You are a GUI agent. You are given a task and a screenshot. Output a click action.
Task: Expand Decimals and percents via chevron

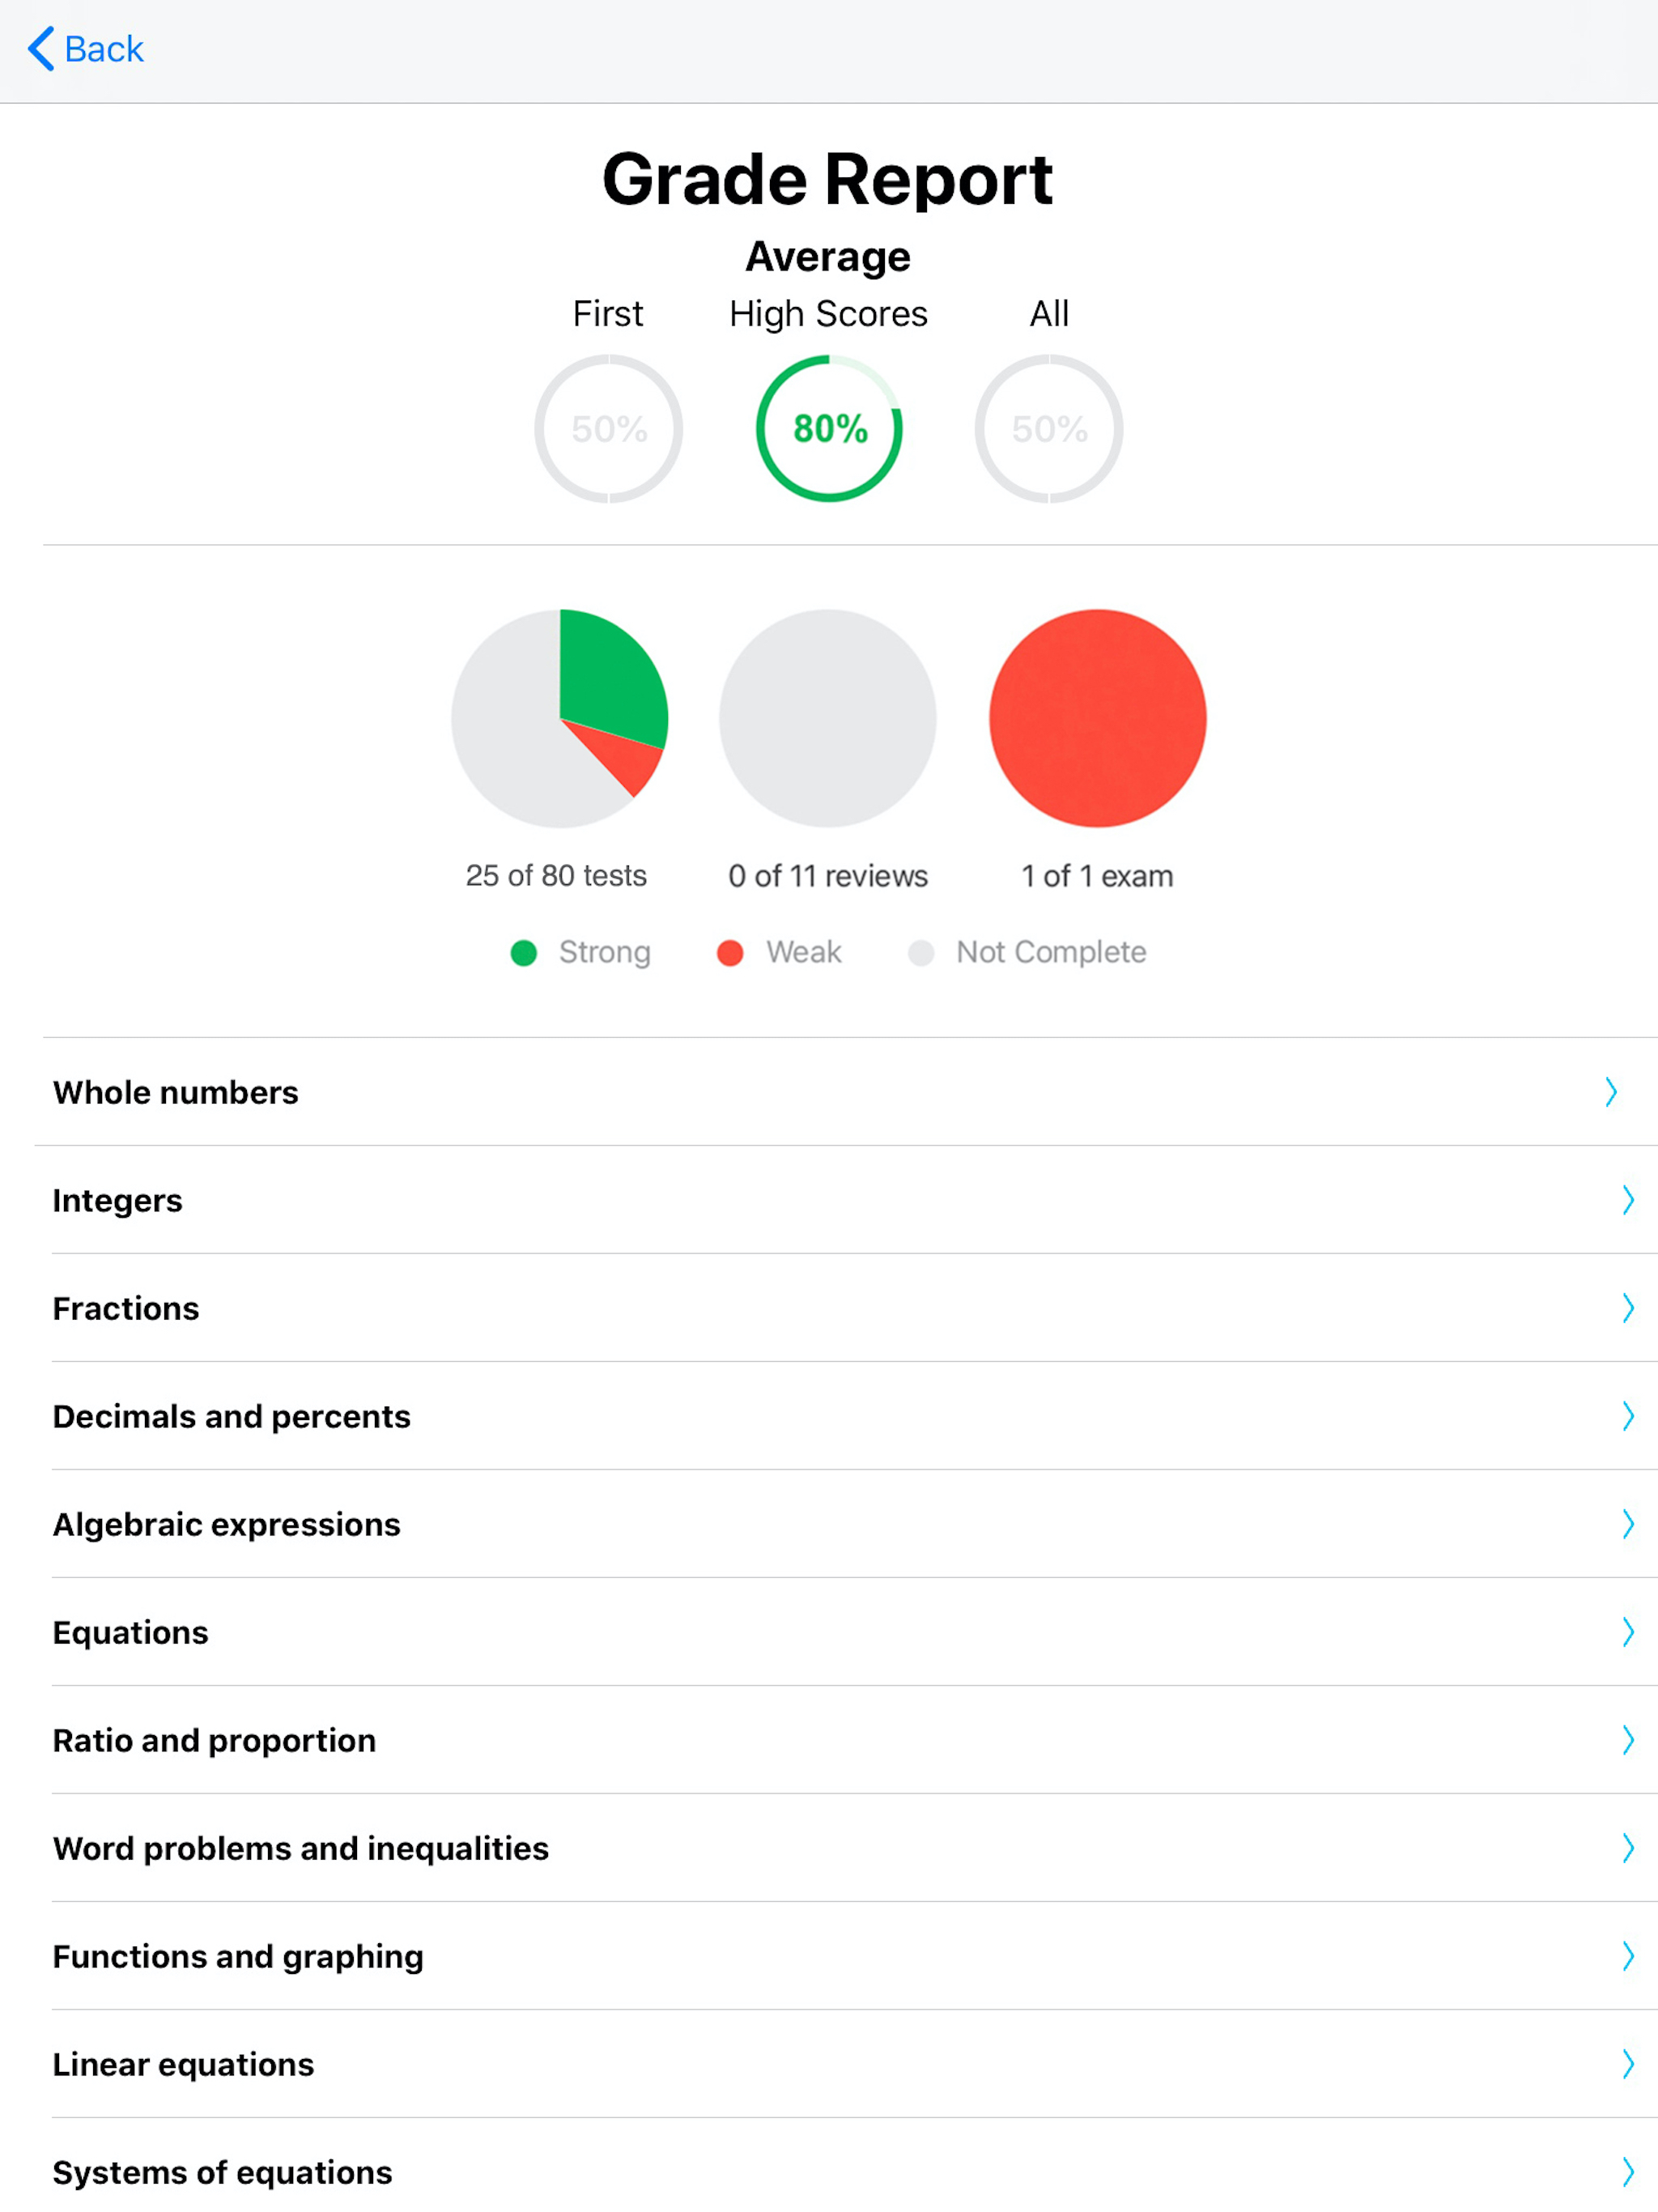pyautogui.click(x=1628, y=1416)
